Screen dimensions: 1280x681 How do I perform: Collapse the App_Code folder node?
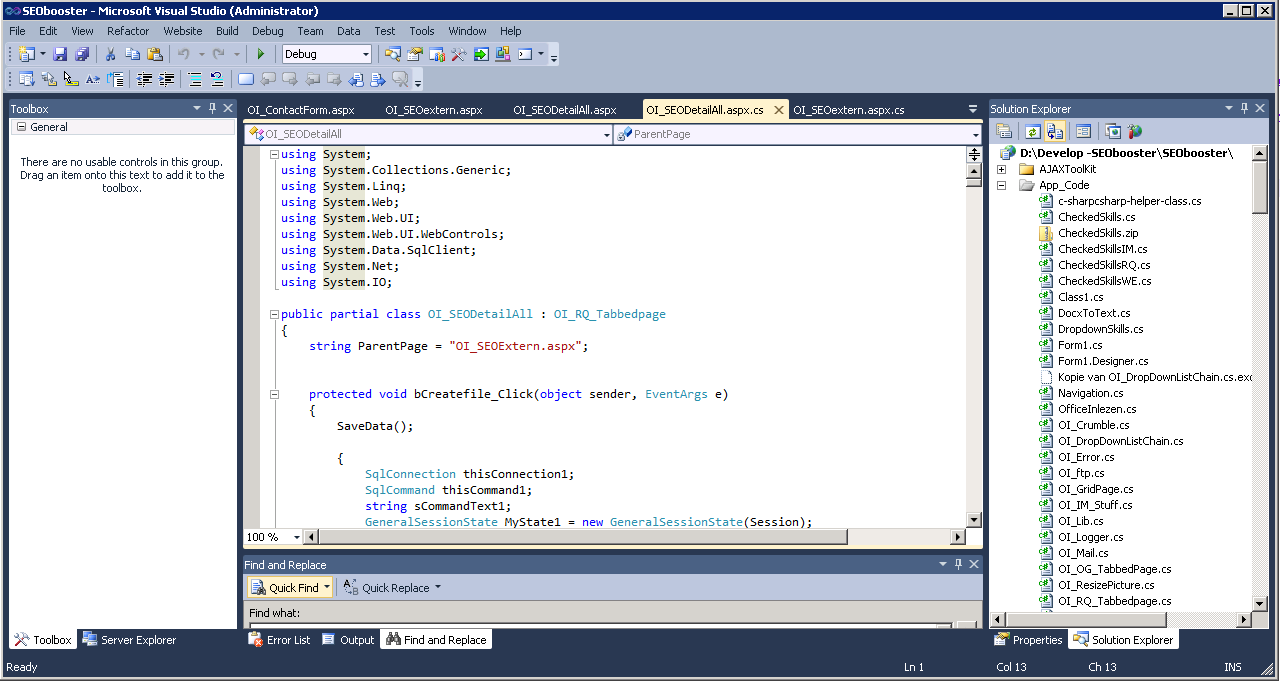[1001, 185]
